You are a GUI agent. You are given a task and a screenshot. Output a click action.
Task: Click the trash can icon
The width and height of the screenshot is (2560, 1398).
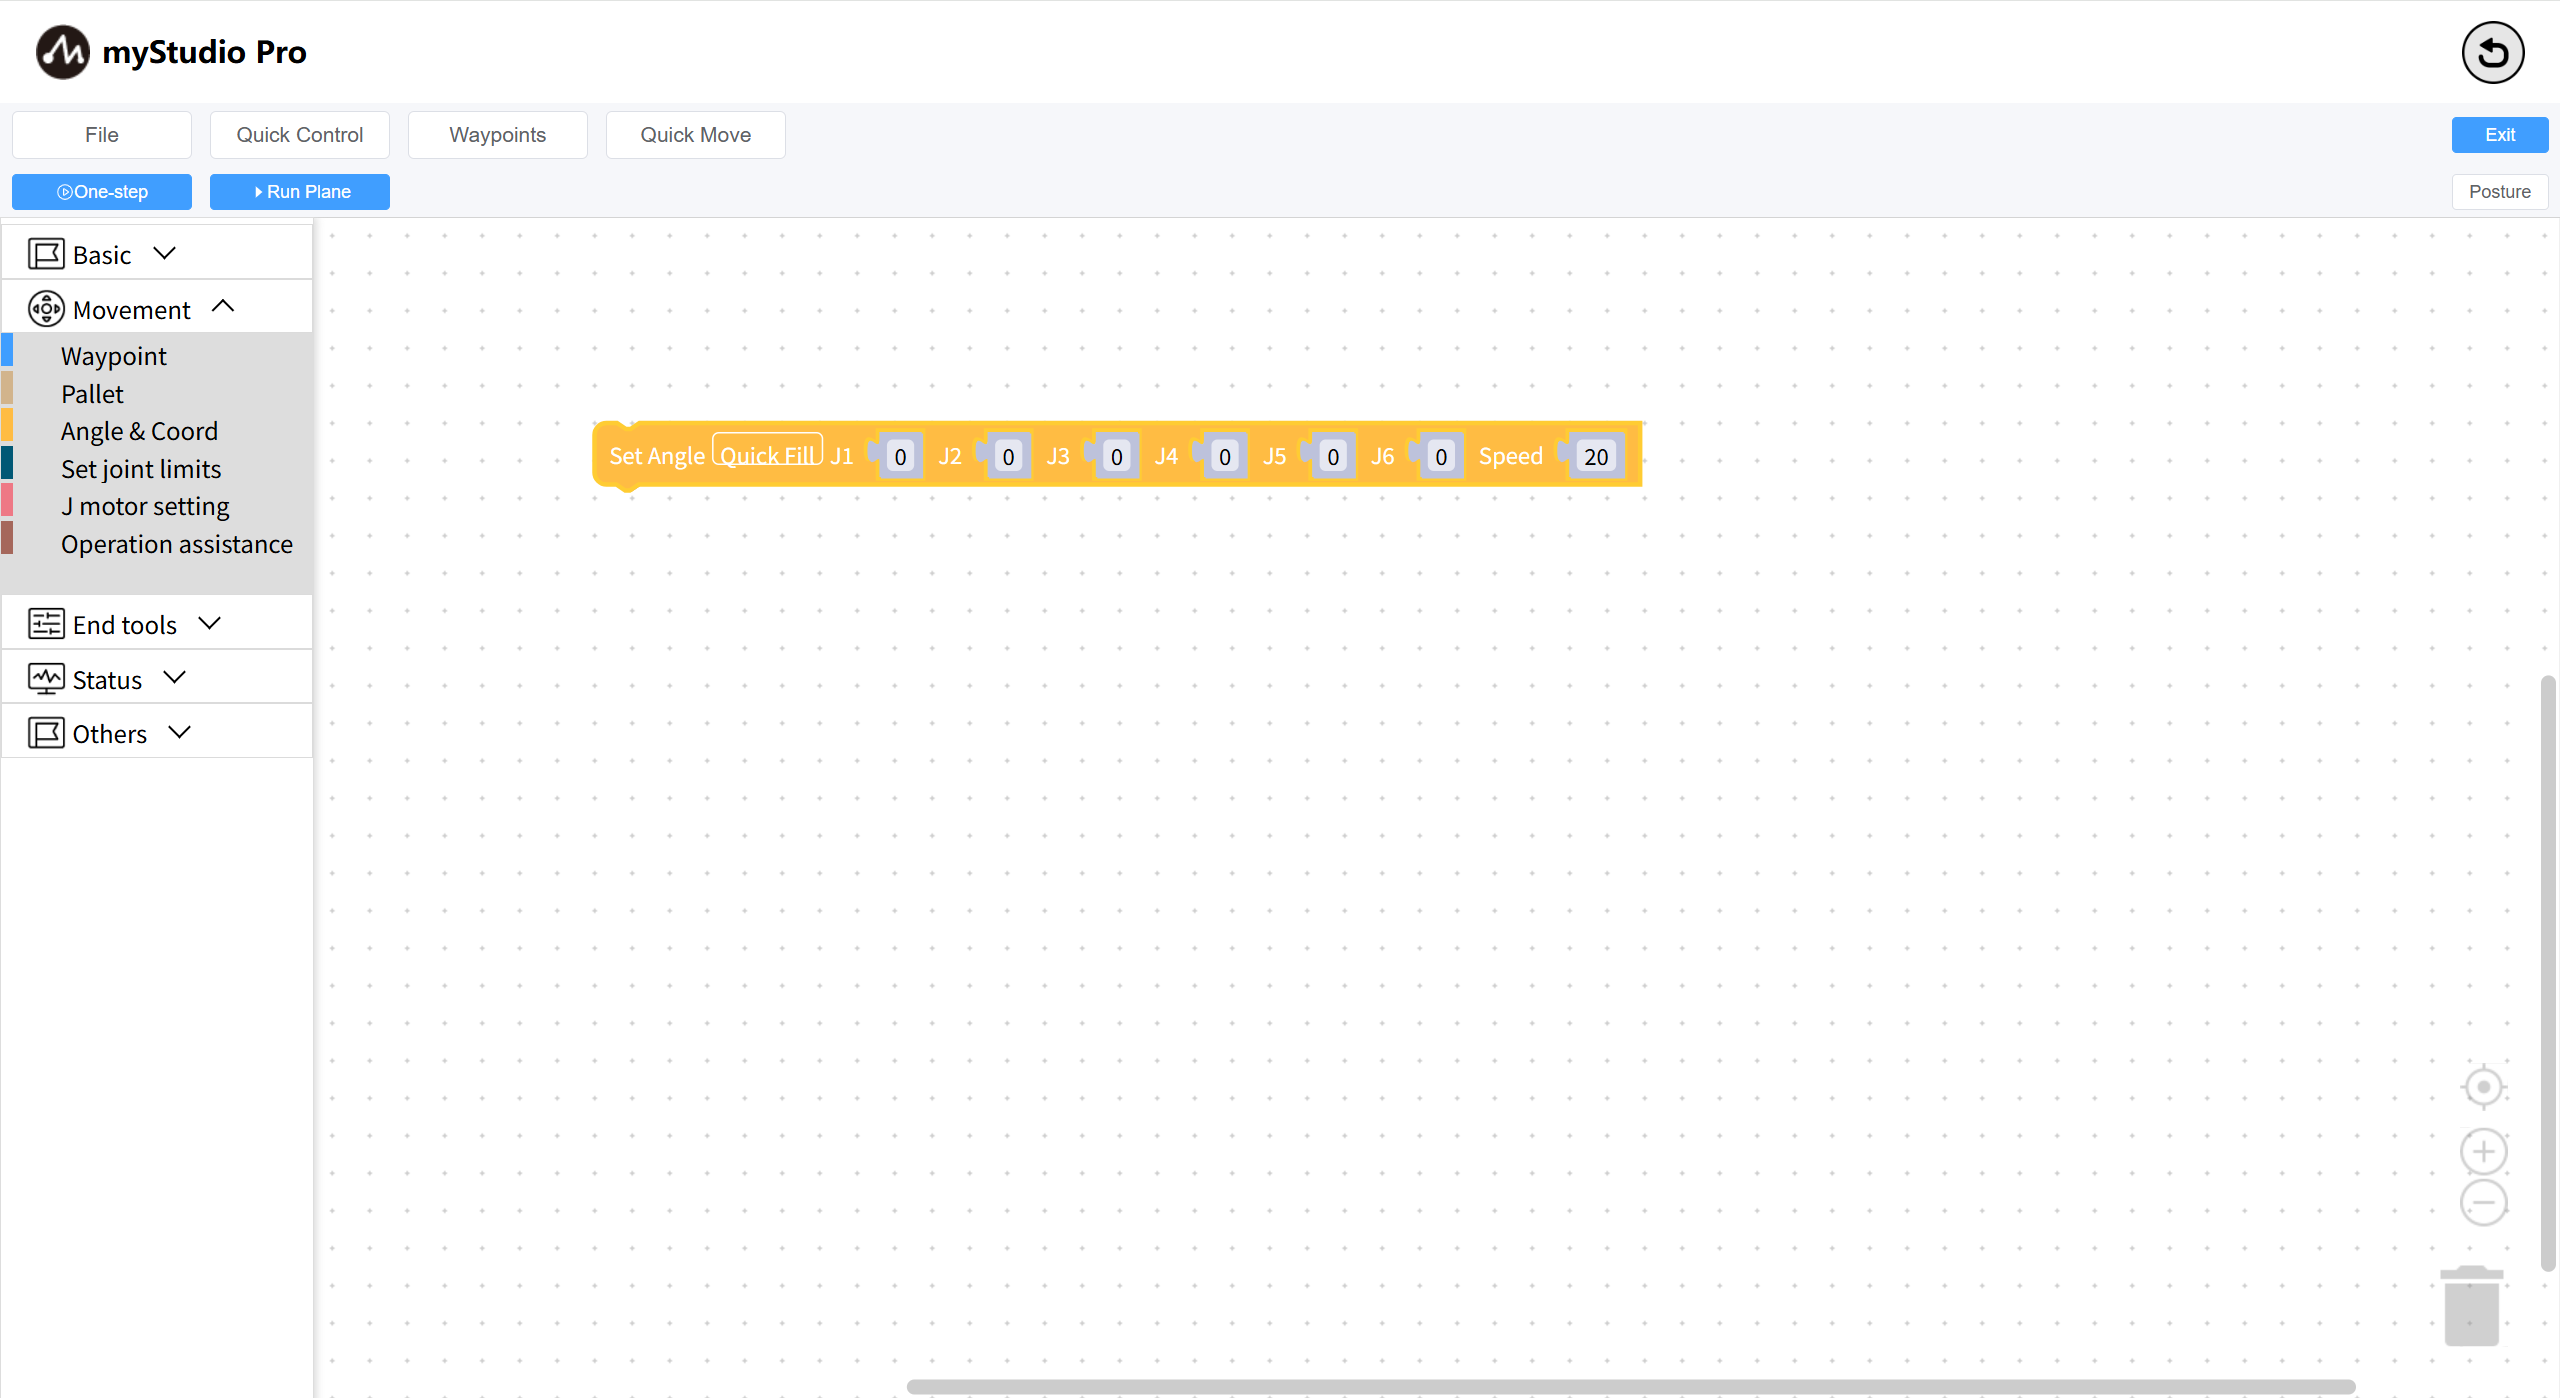(2471, 1306)
